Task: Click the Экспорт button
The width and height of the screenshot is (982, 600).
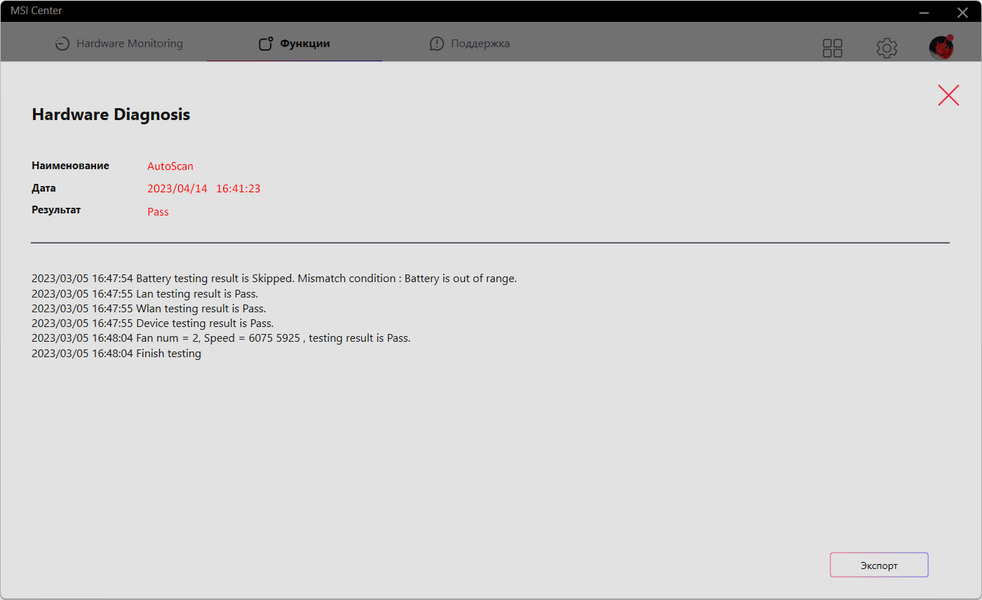Action: tap(879, 565)
